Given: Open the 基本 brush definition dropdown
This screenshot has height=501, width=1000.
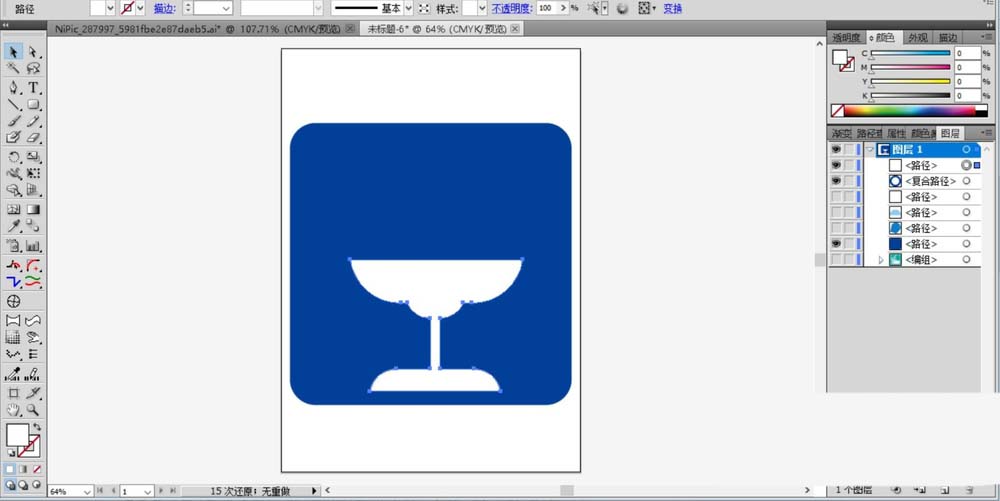Looking at the screenshot, I should click(x=409, y=8).
